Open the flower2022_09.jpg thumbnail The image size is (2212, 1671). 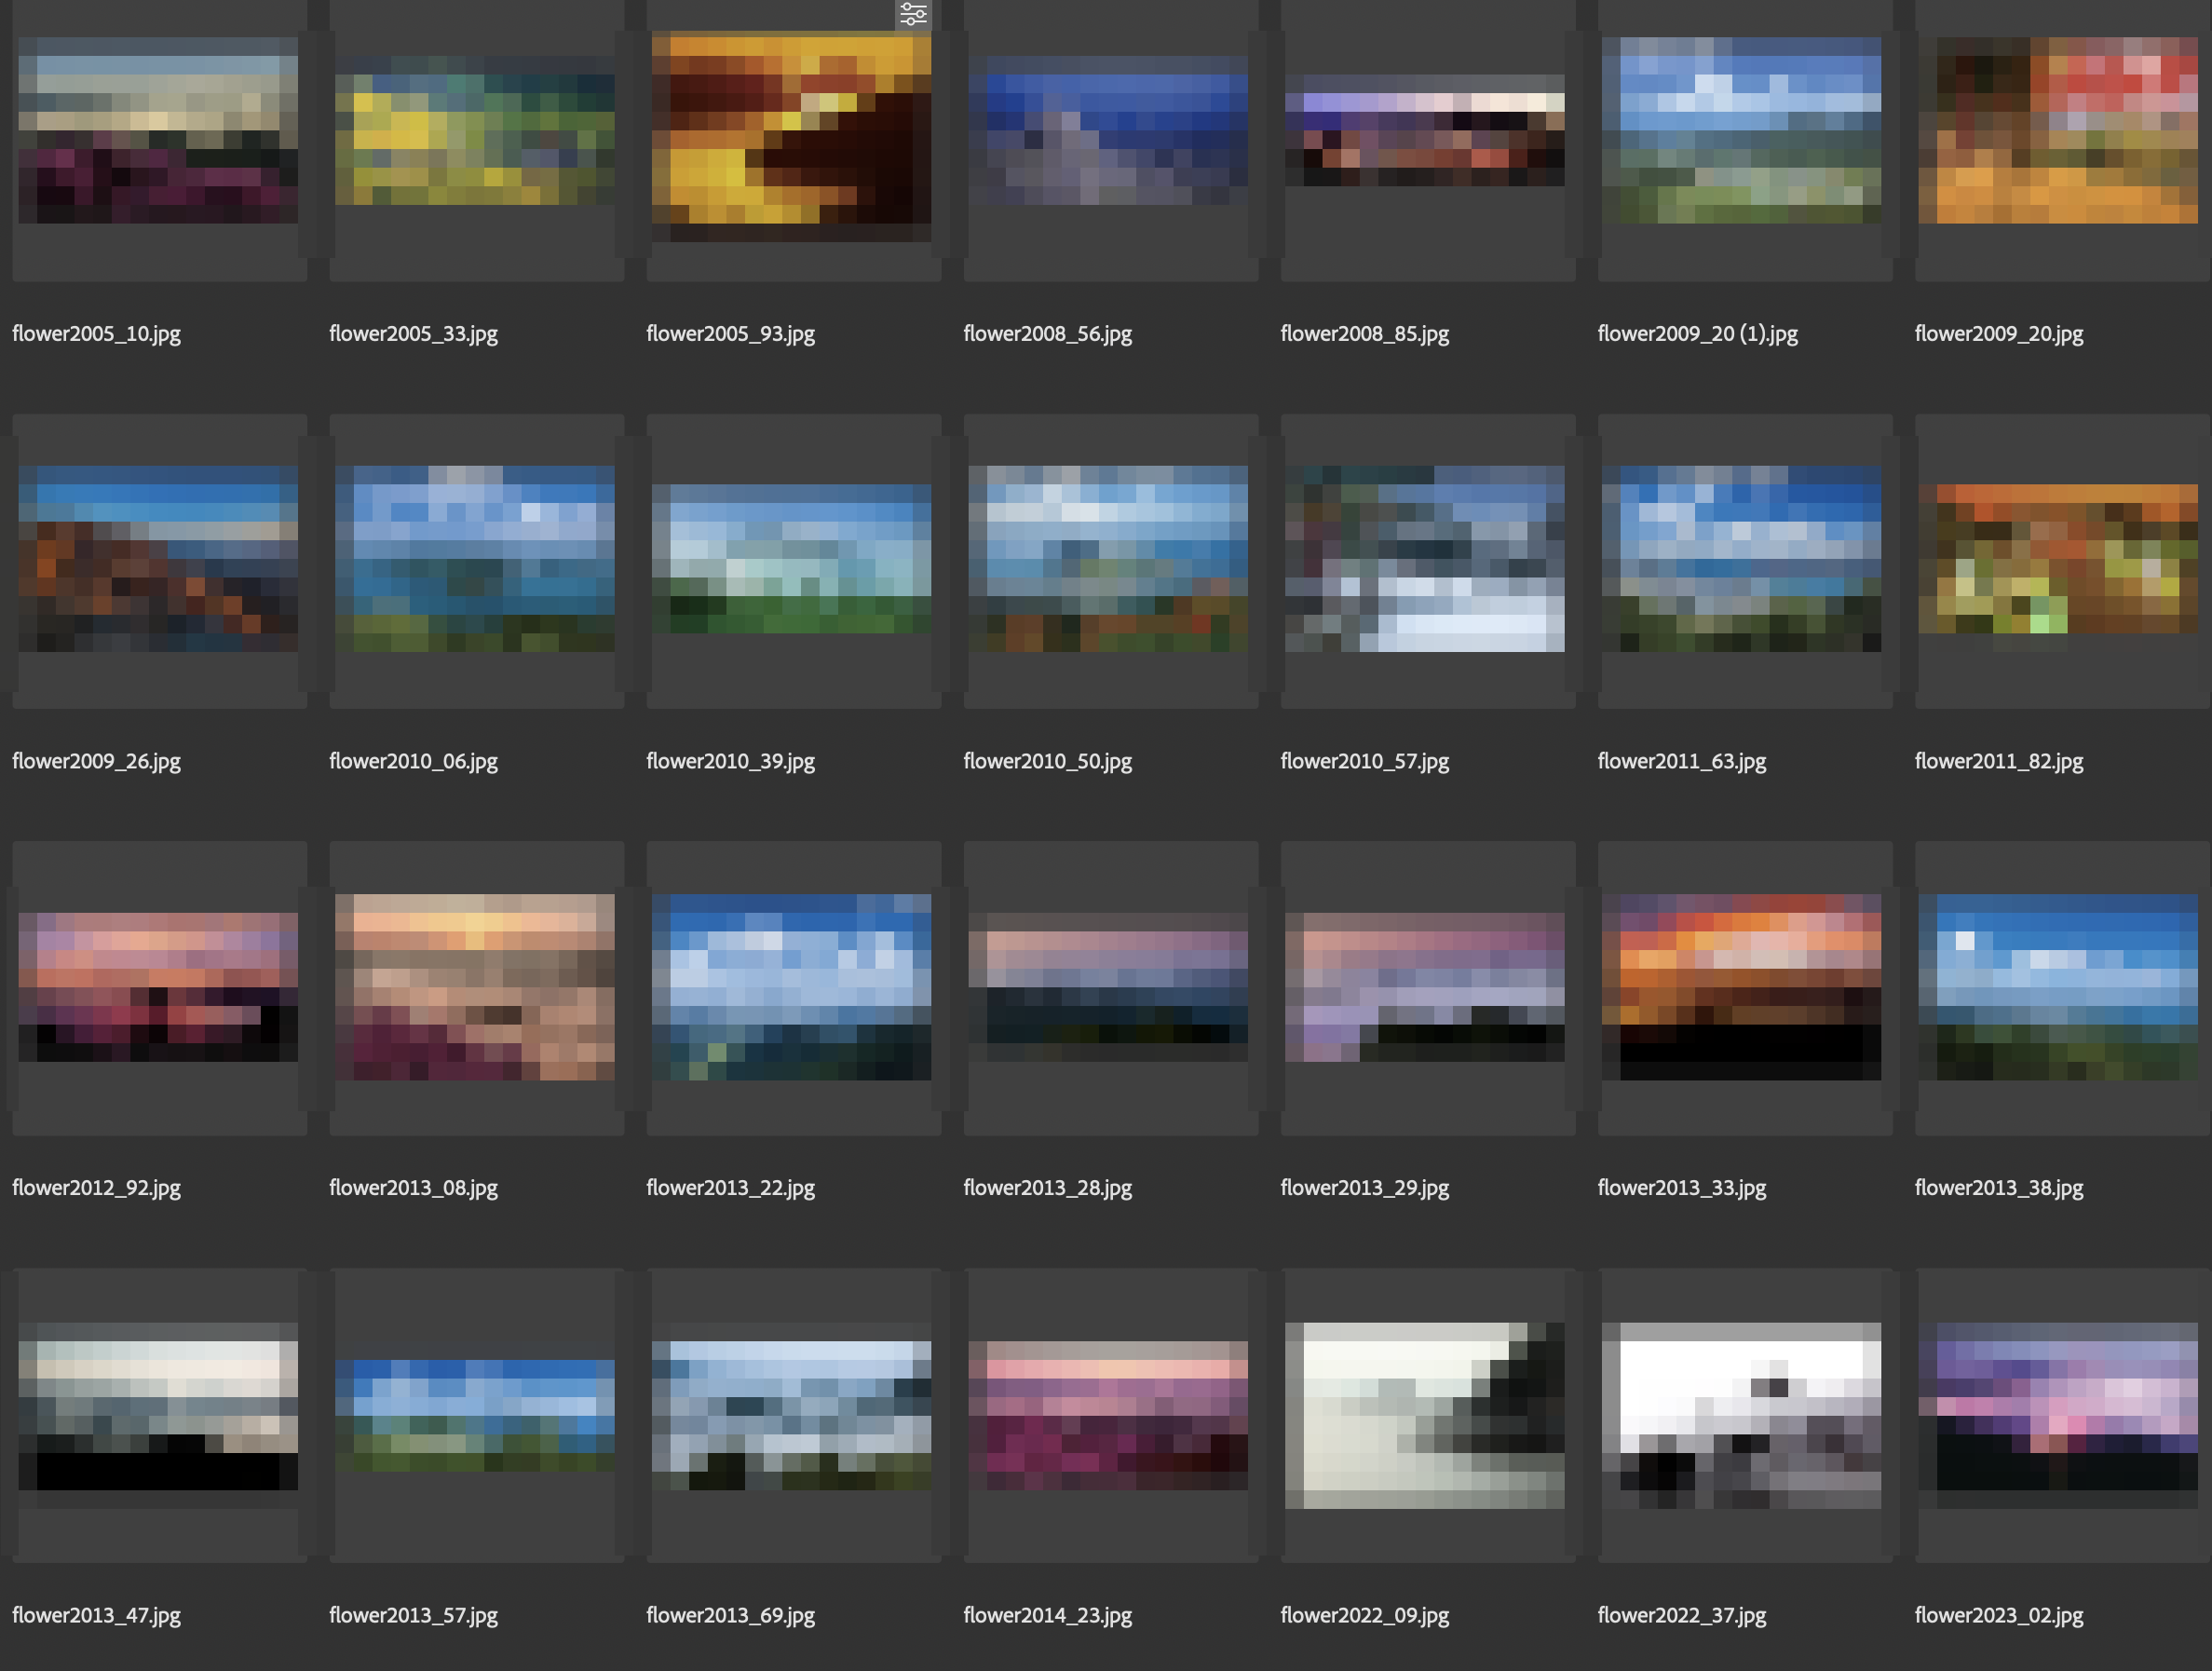point(1424,1414)
